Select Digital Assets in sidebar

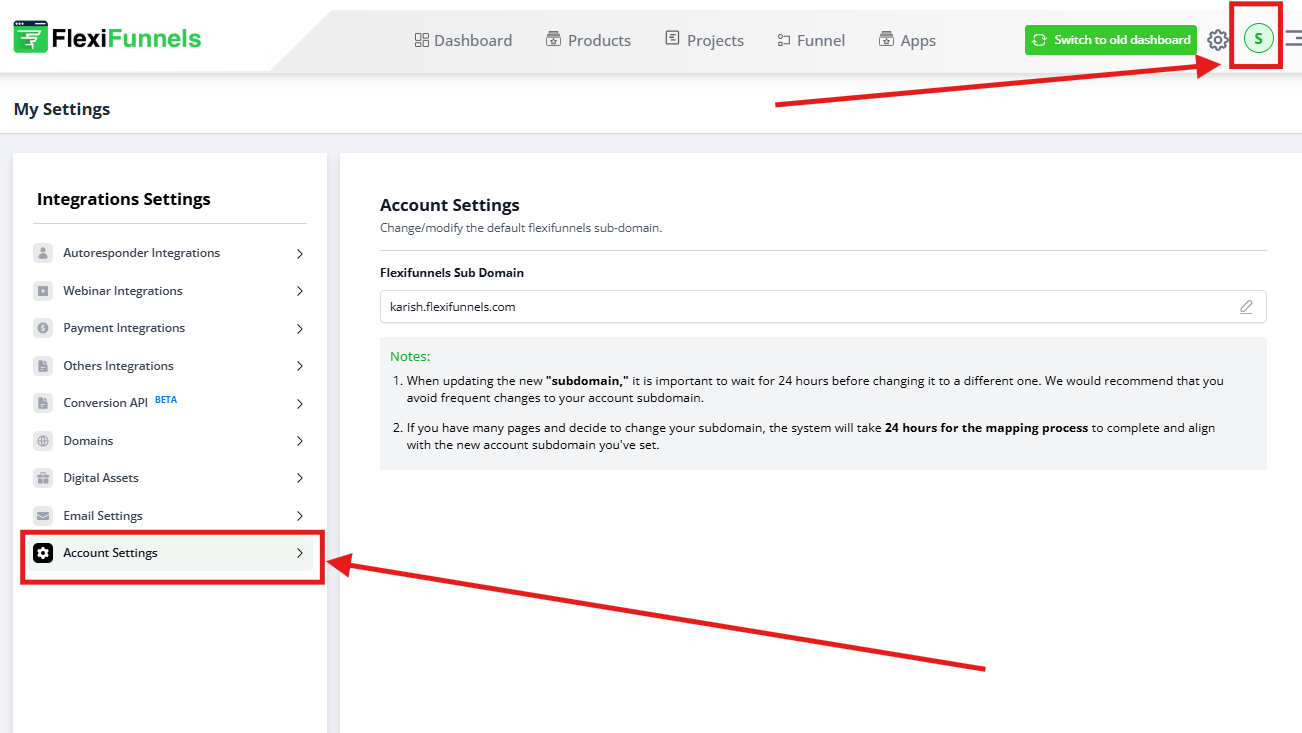tap(168, 478)
